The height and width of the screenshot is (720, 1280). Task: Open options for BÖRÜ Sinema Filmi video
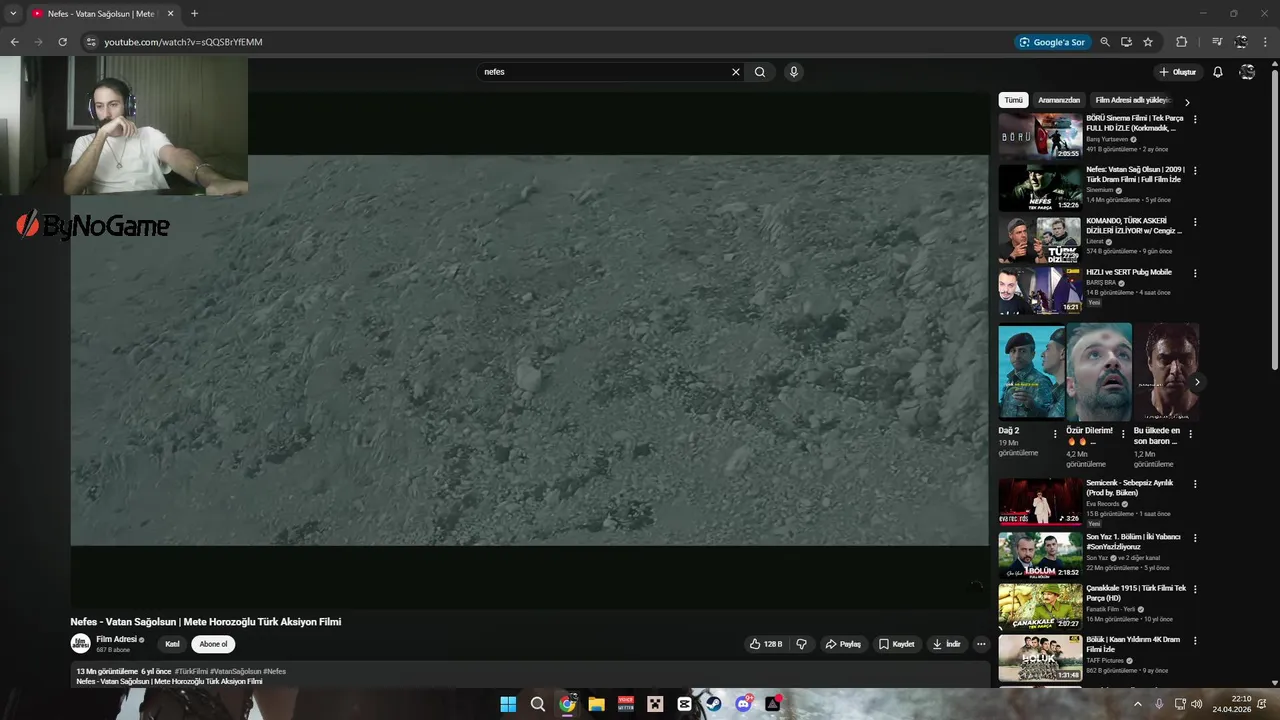tap(1195, 119)
